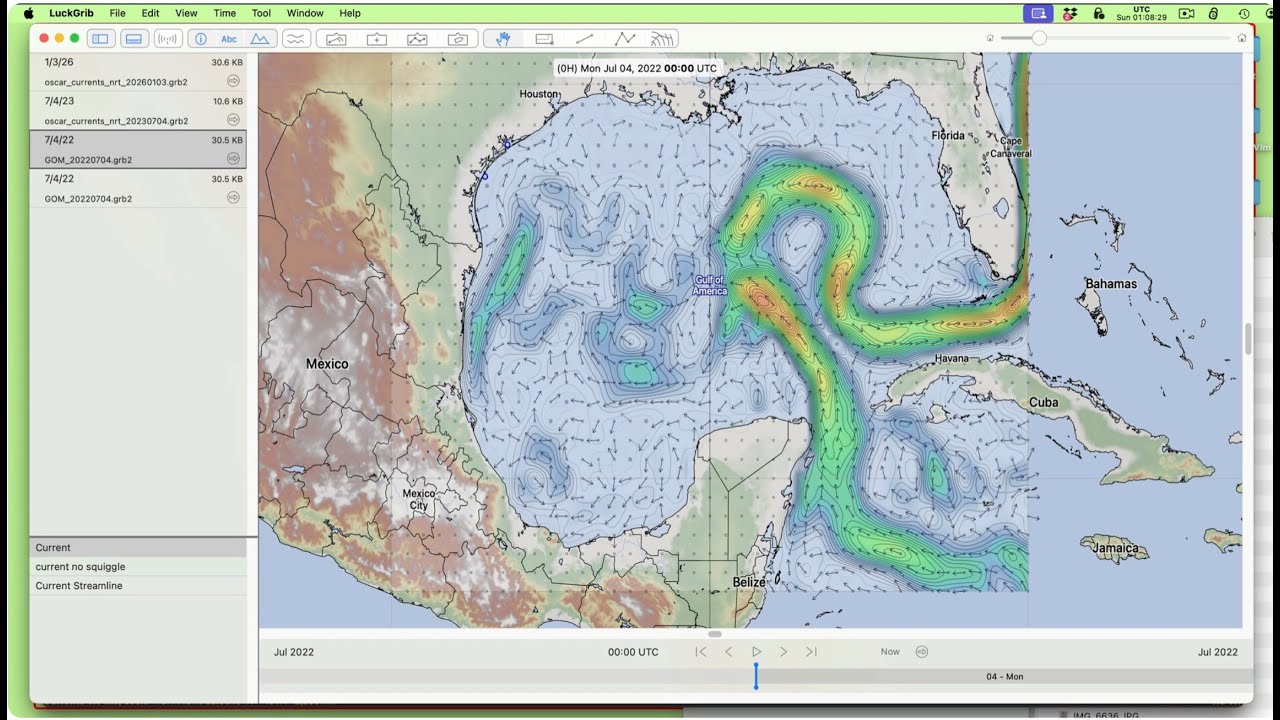1280x720 pixels.
Task: Open the screen recording camera menu bar icon
Action: click(1186, 13)
